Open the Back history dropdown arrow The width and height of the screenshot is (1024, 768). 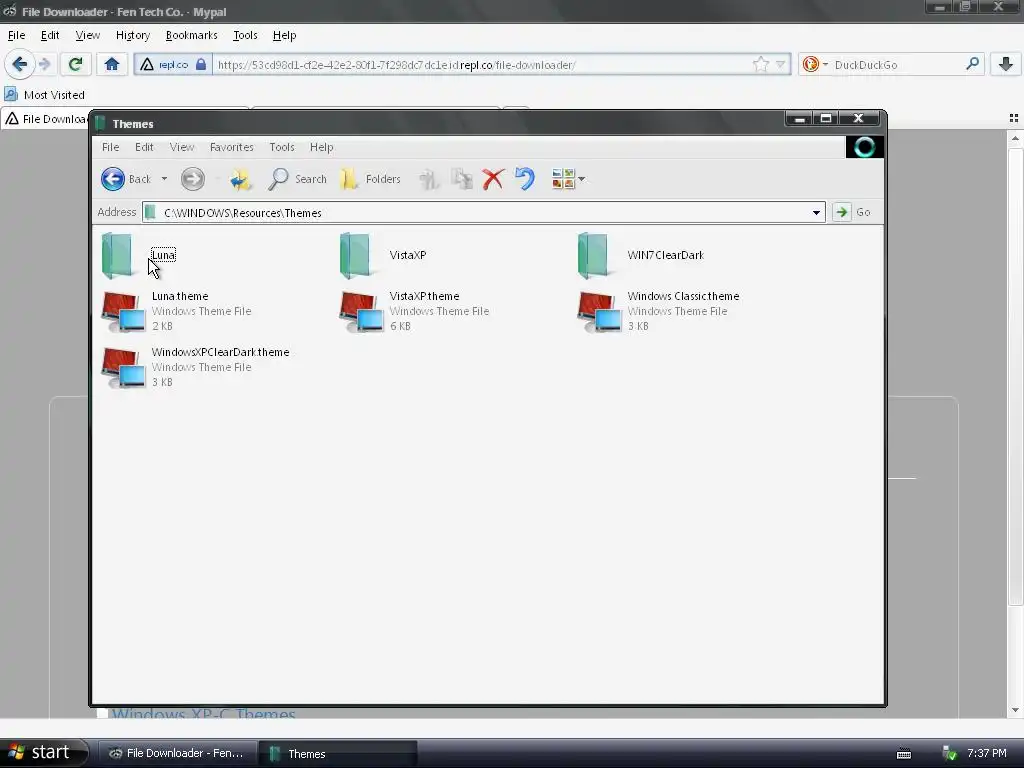click(x=164, y=179)
